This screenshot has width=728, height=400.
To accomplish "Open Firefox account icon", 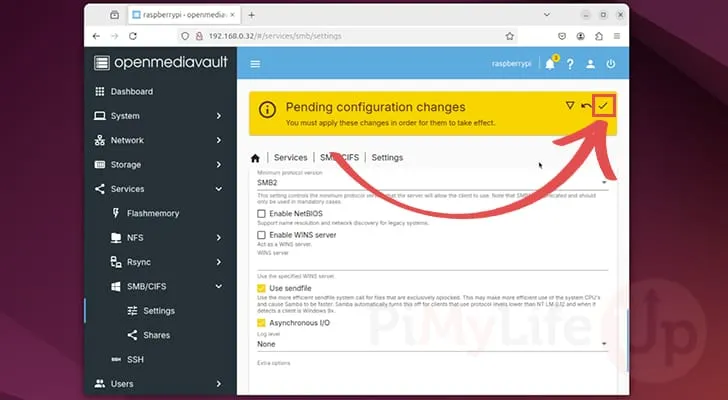I will pyautogui.click(x=580, y=36).
